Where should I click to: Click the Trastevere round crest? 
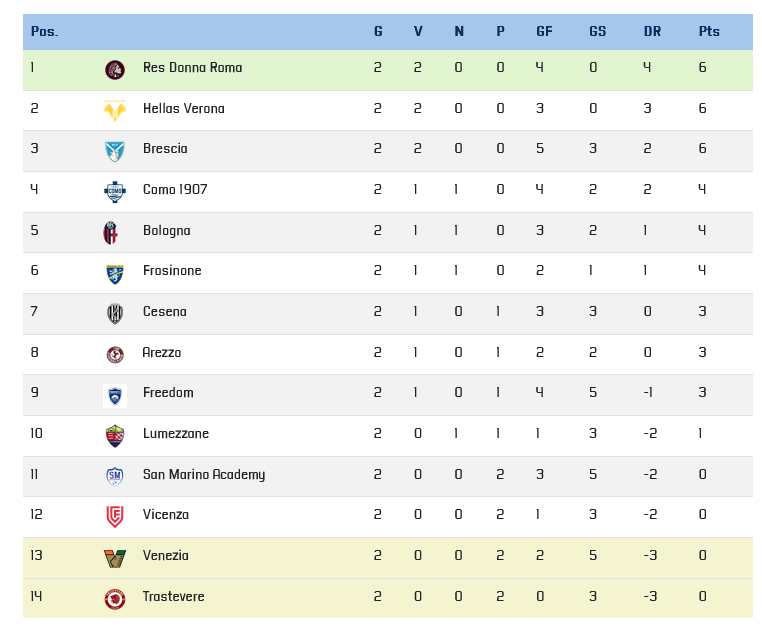[115, 599]
